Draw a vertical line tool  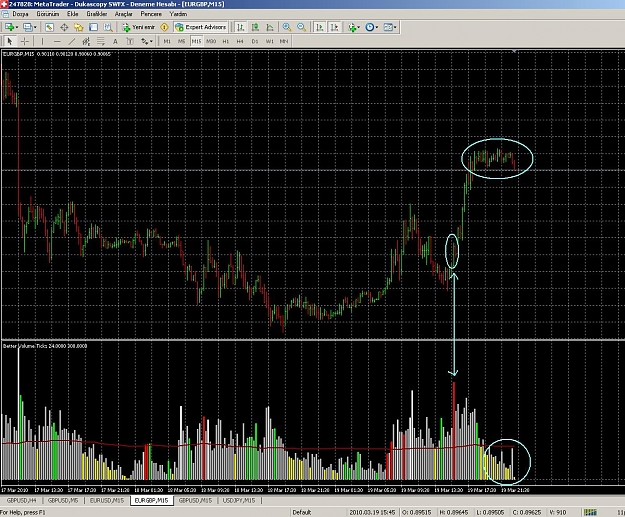[x=42, y=41]
